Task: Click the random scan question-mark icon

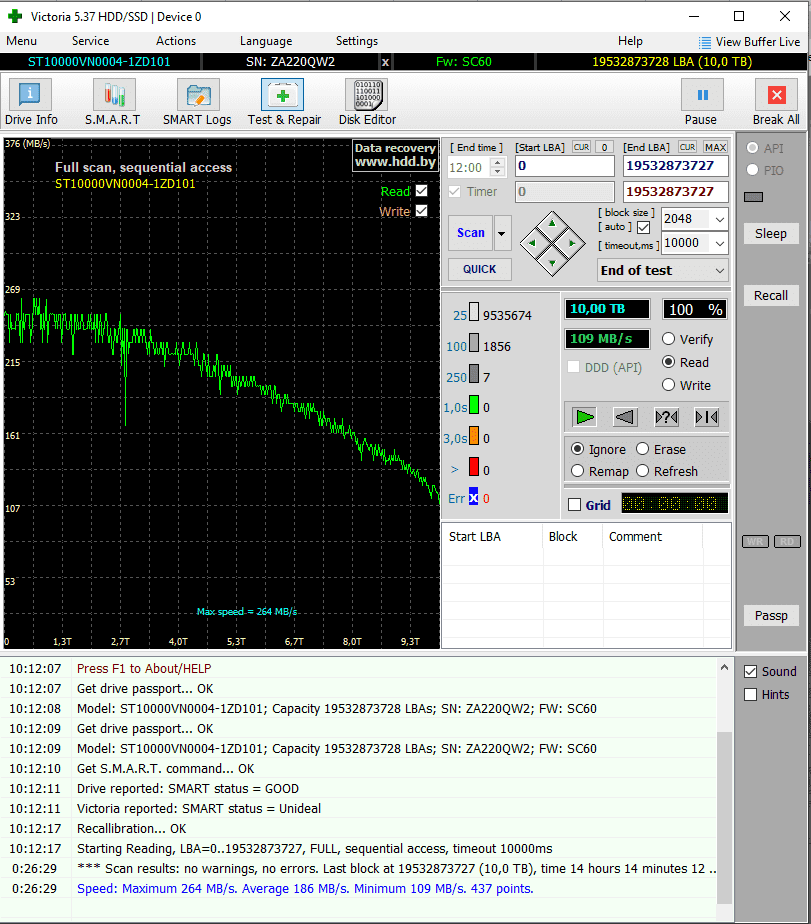Action: [x=666, y=417]
